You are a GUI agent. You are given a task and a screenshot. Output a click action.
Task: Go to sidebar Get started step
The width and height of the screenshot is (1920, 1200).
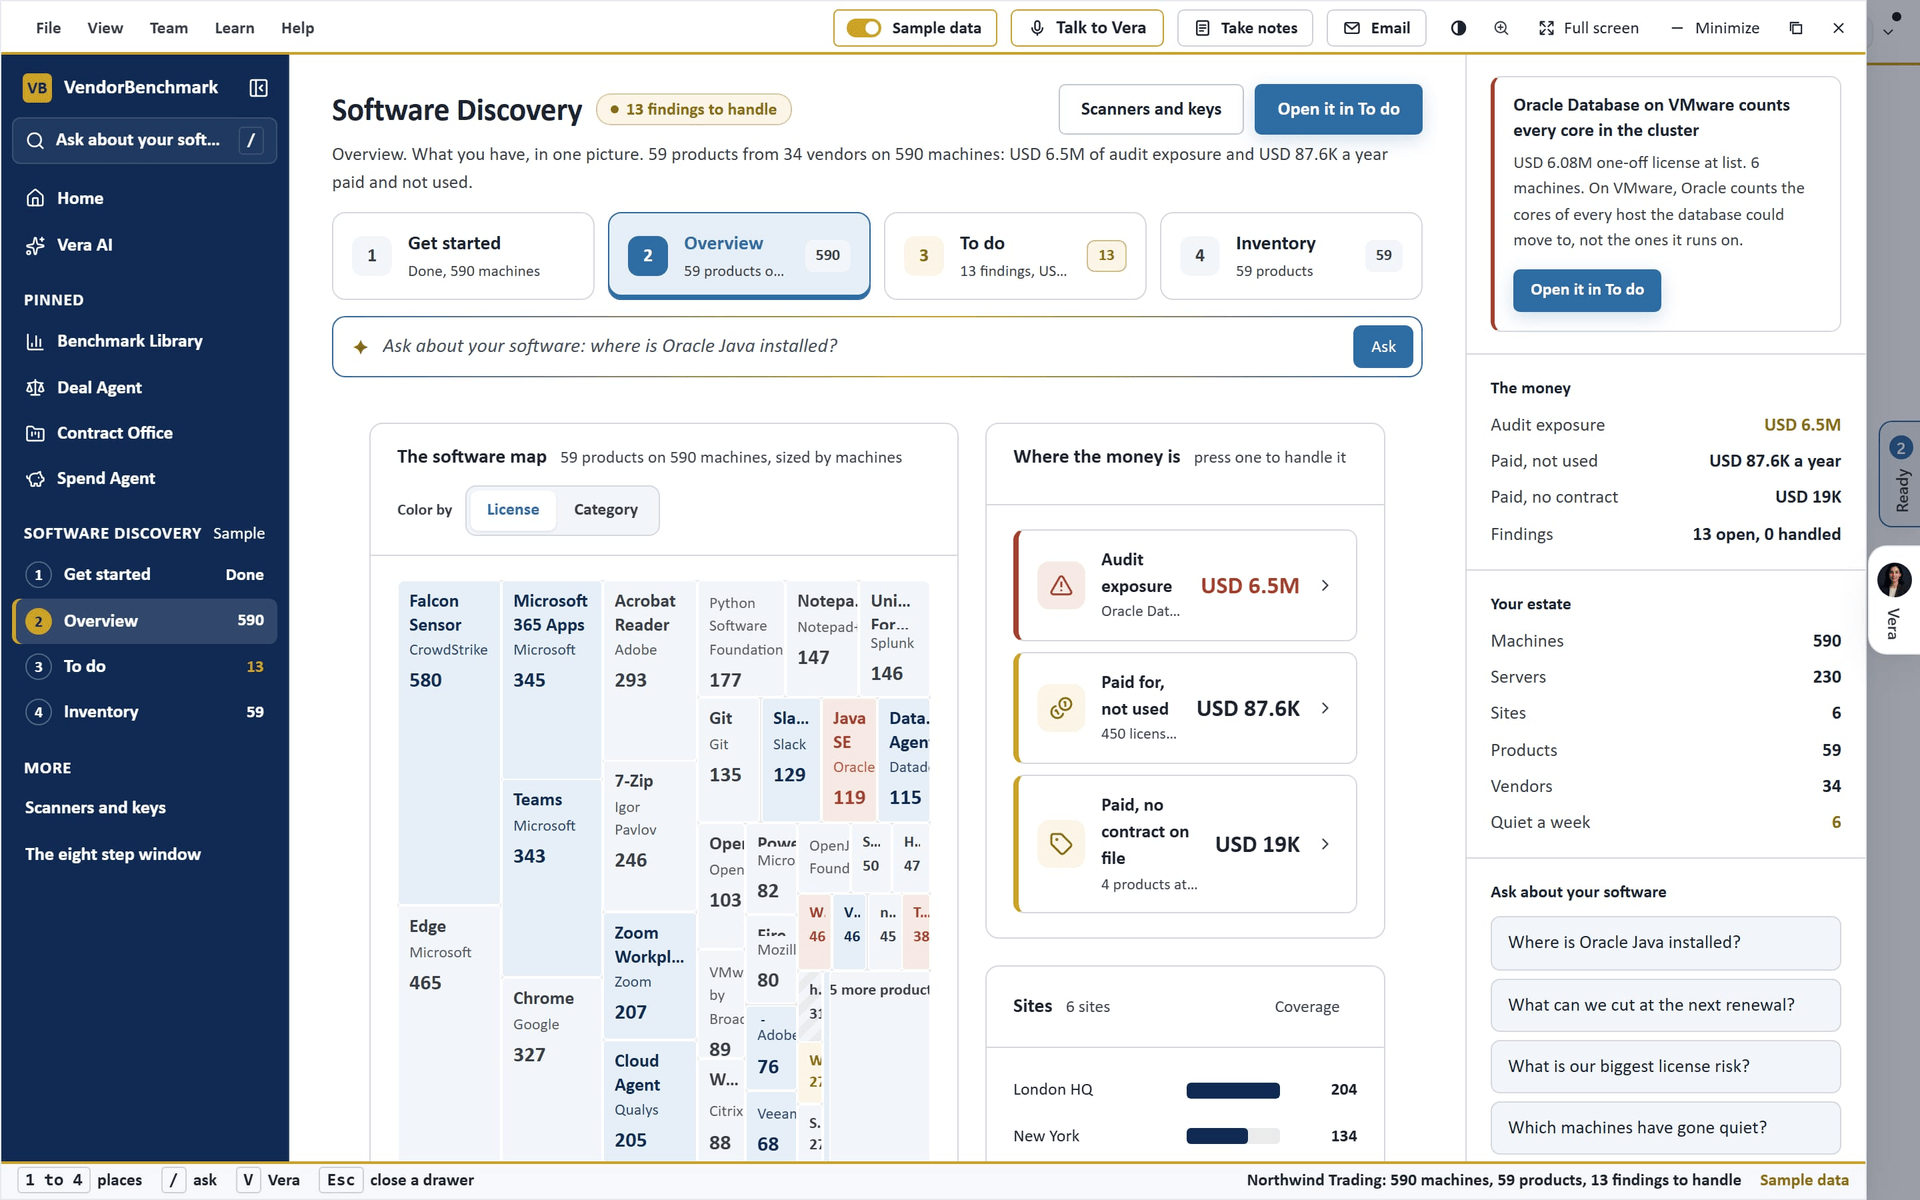point(145,575)
